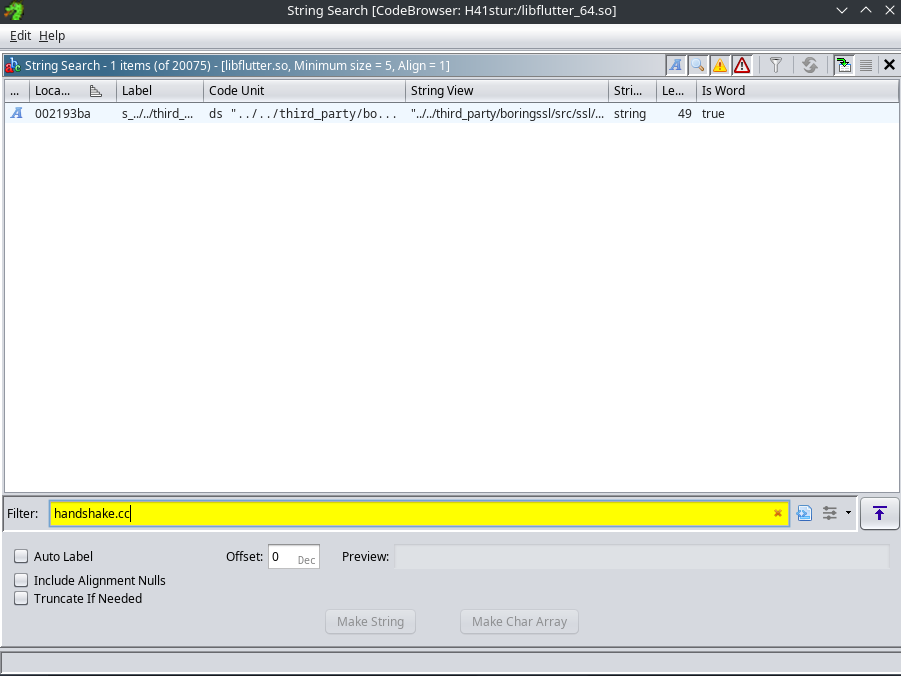Image resolution: width=901 pixels, height=676 pixels.
Task: Open the Help menu
Action: [52, 35]
